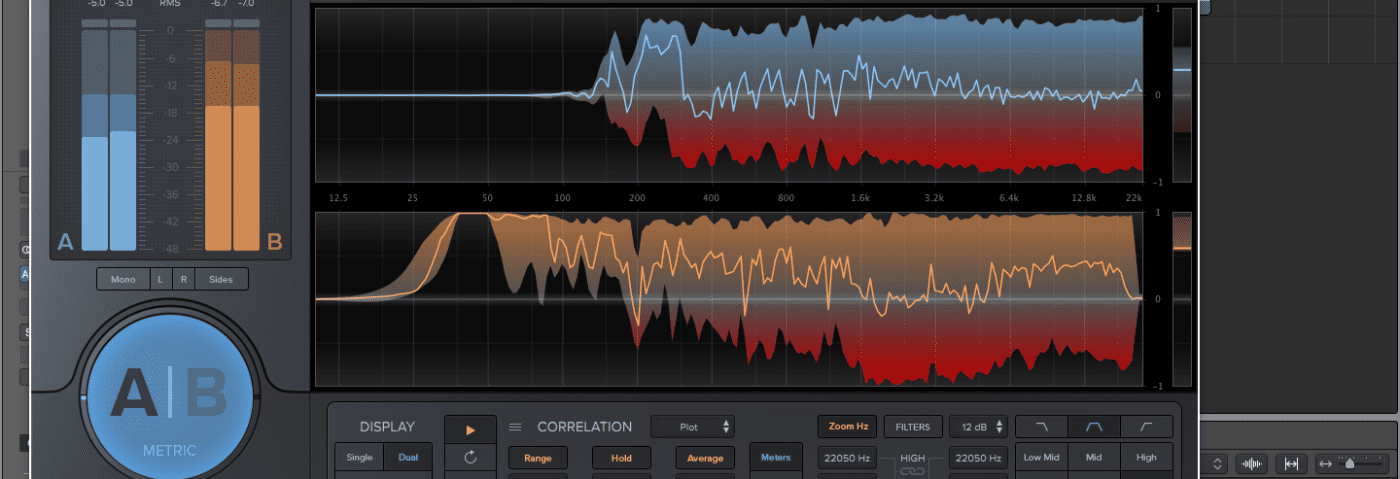1400x479 pixels.
Task: Click the waveform zoom icon
Action: (x=1250, y=464)
